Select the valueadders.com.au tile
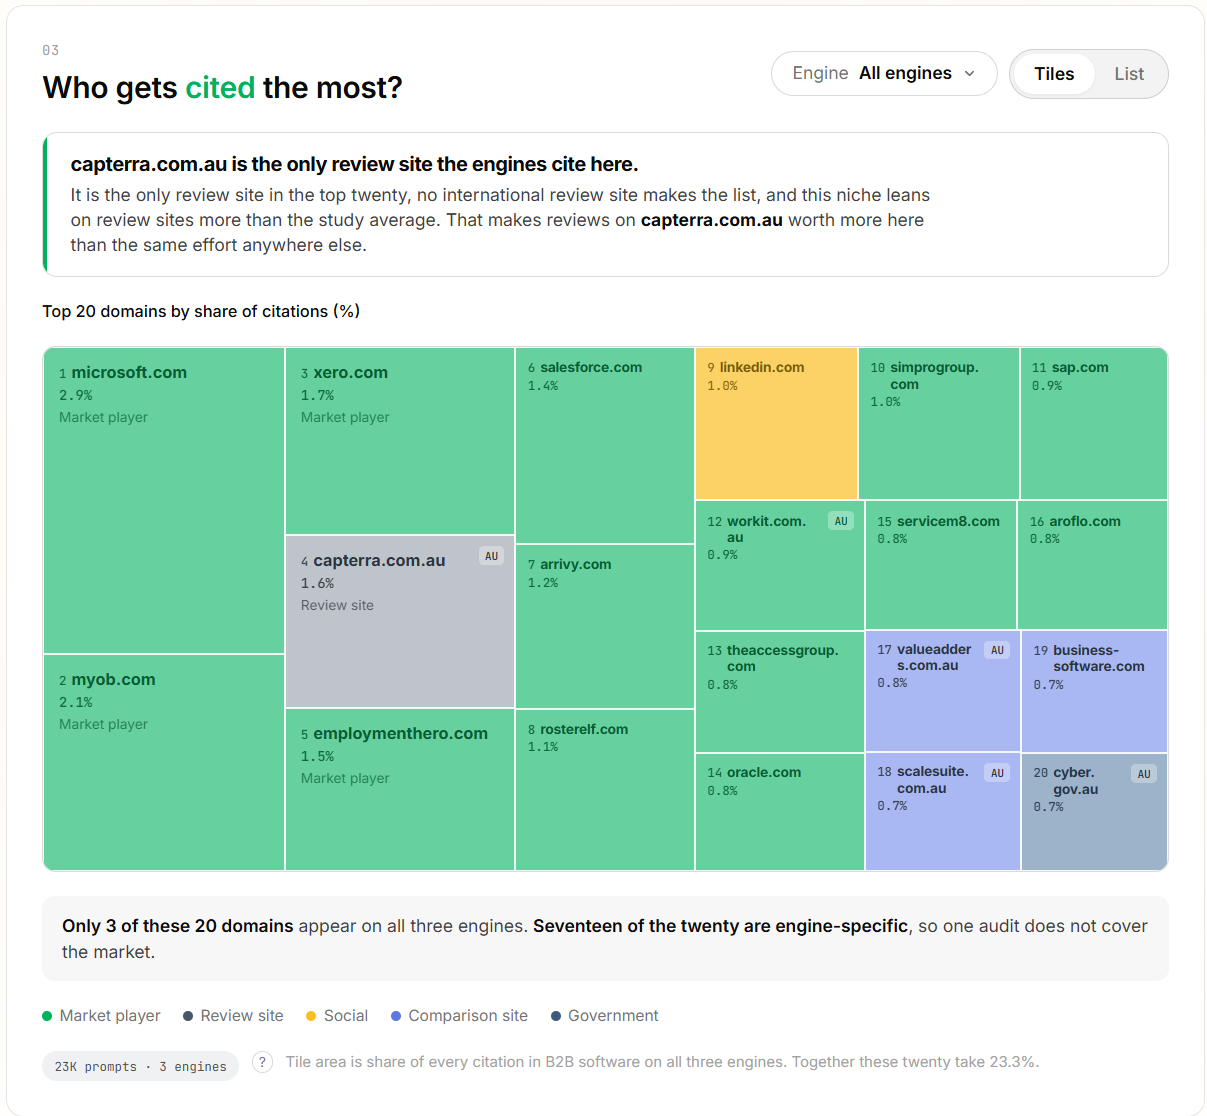The height and width of the screenshot is (1116, 1207). 943,691
